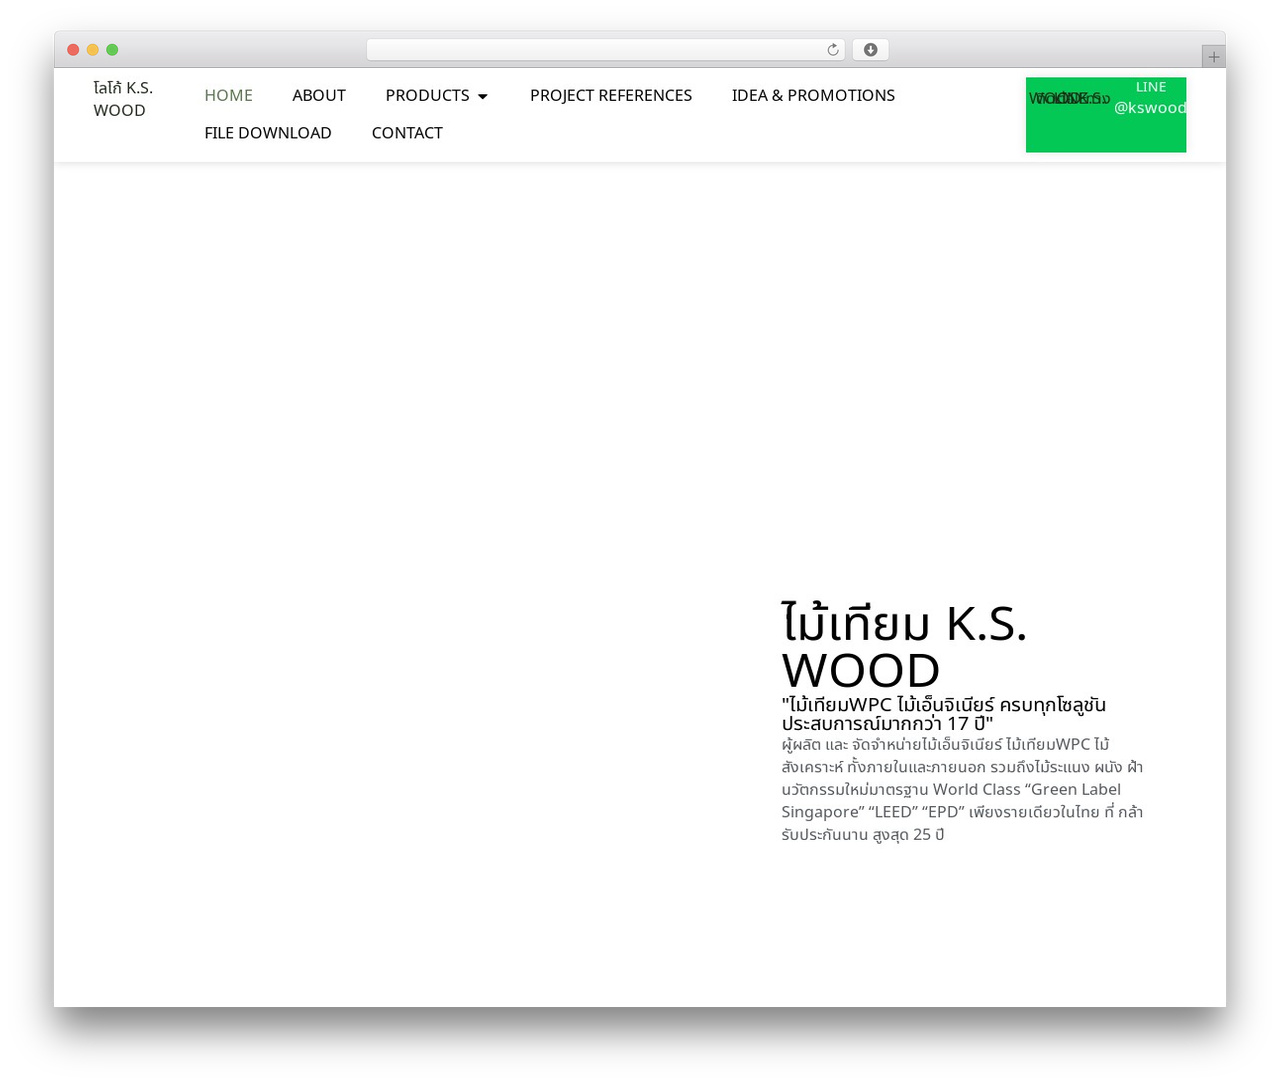Click the browser address bar

(x=605, y=50)
